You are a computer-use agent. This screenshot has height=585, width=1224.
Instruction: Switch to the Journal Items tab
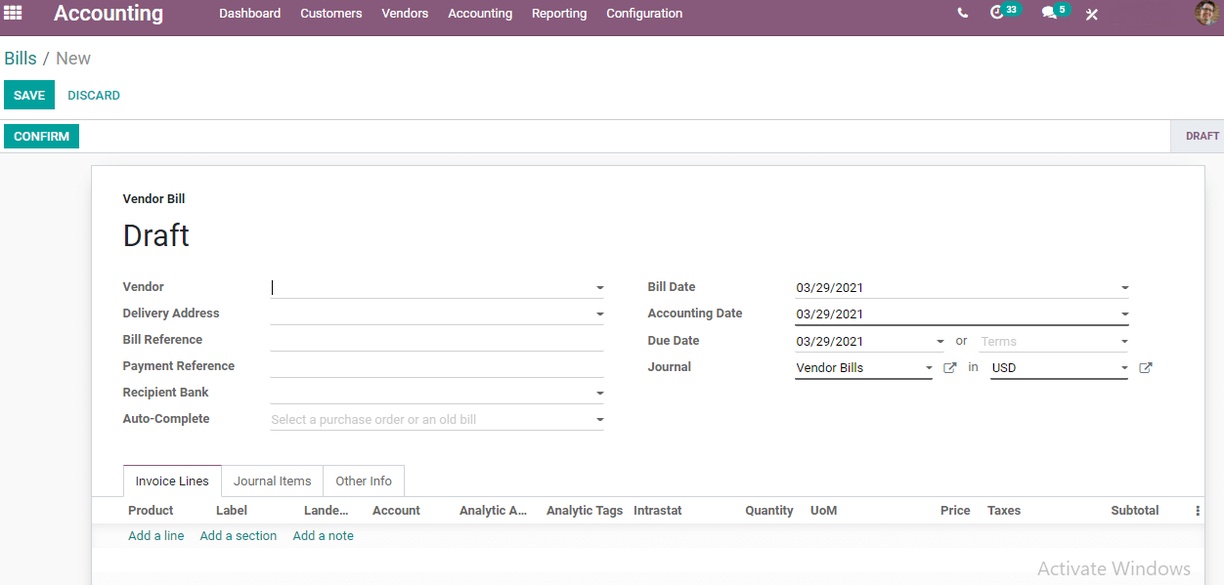[272, 481]
